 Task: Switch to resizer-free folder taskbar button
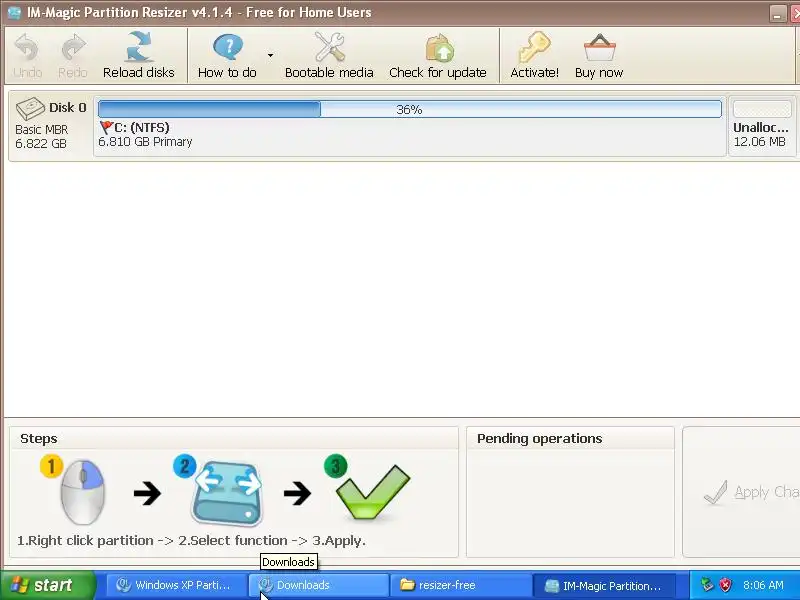tap(460, 585)
